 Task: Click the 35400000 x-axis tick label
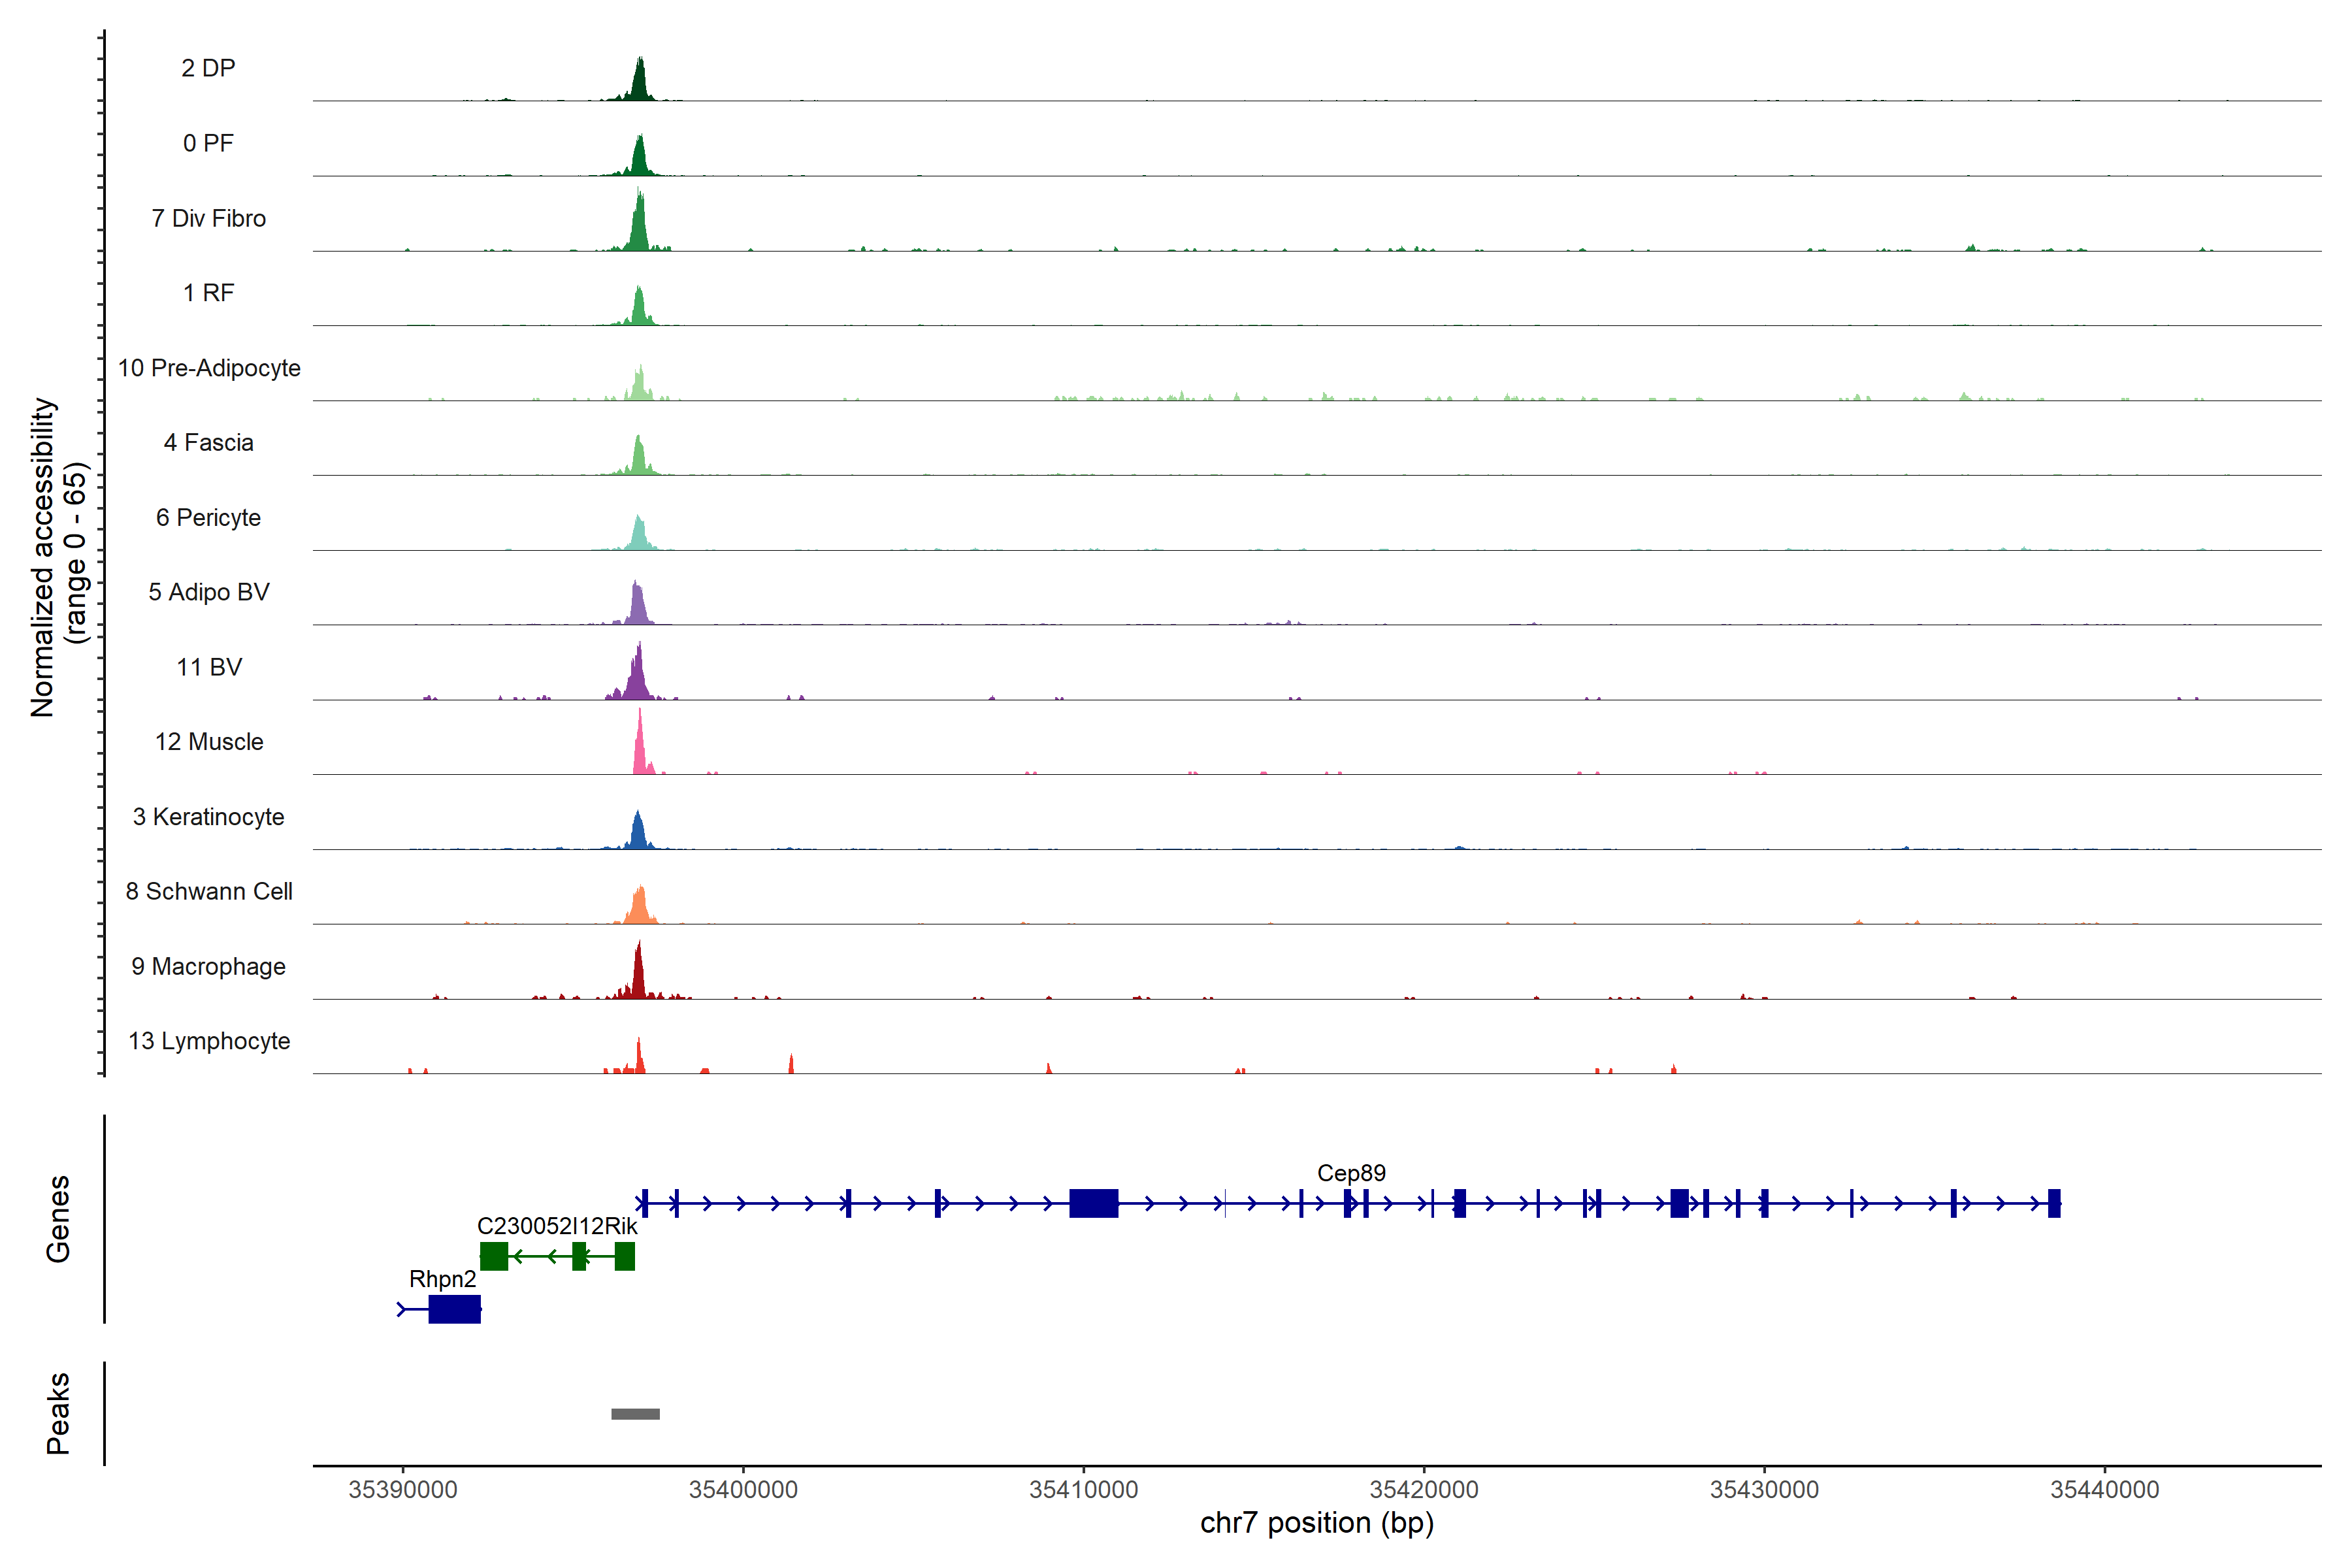coord(743,1490)
